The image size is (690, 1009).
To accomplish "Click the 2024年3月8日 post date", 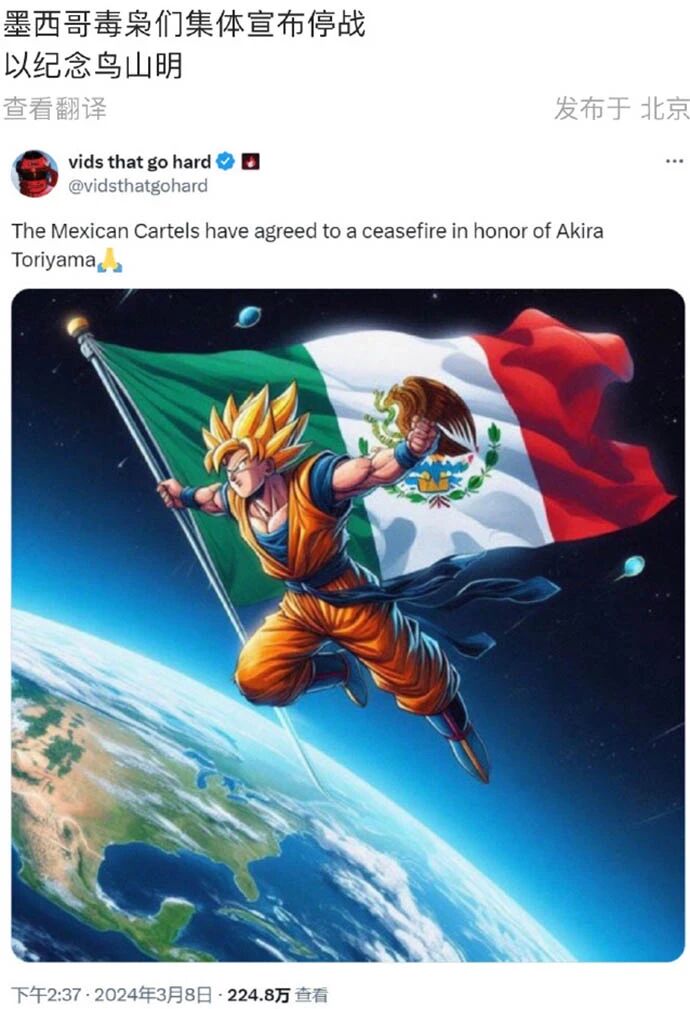I will 153,995.
